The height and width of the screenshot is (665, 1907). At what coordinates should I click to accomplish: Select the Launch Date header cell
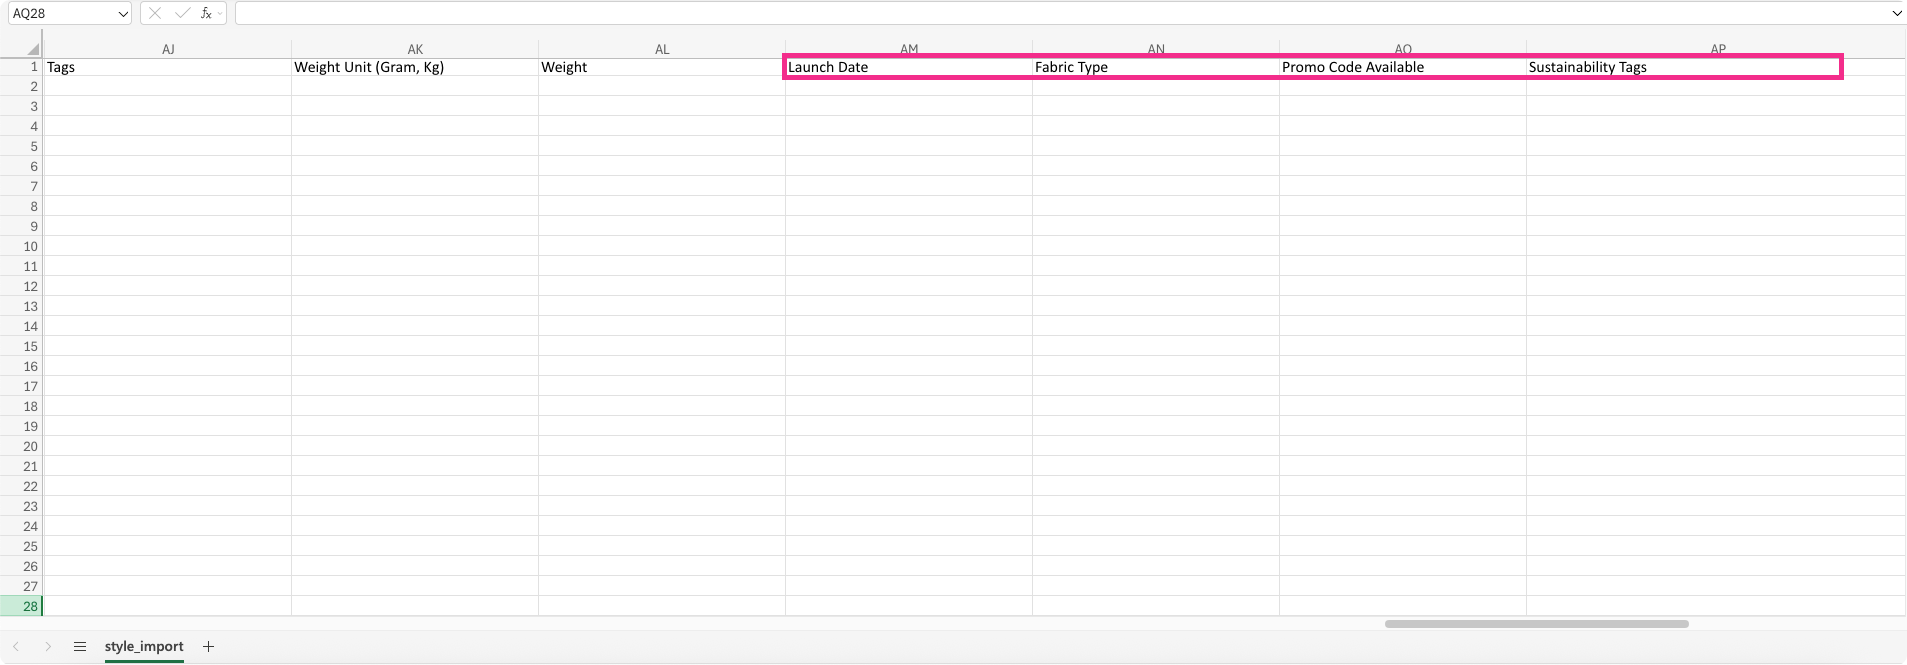pyautogui.click(x=908, y=67)
